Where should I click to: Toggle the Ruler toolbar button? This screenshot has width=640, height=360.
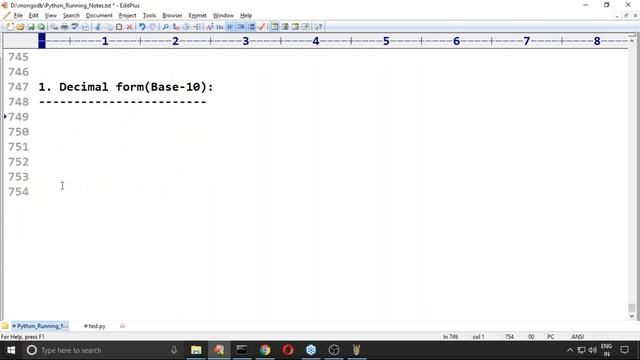(x=251, y=27)
